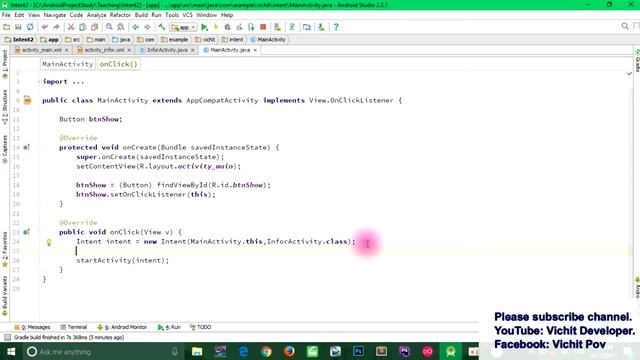Open the Refactor menu

[120, 15]
